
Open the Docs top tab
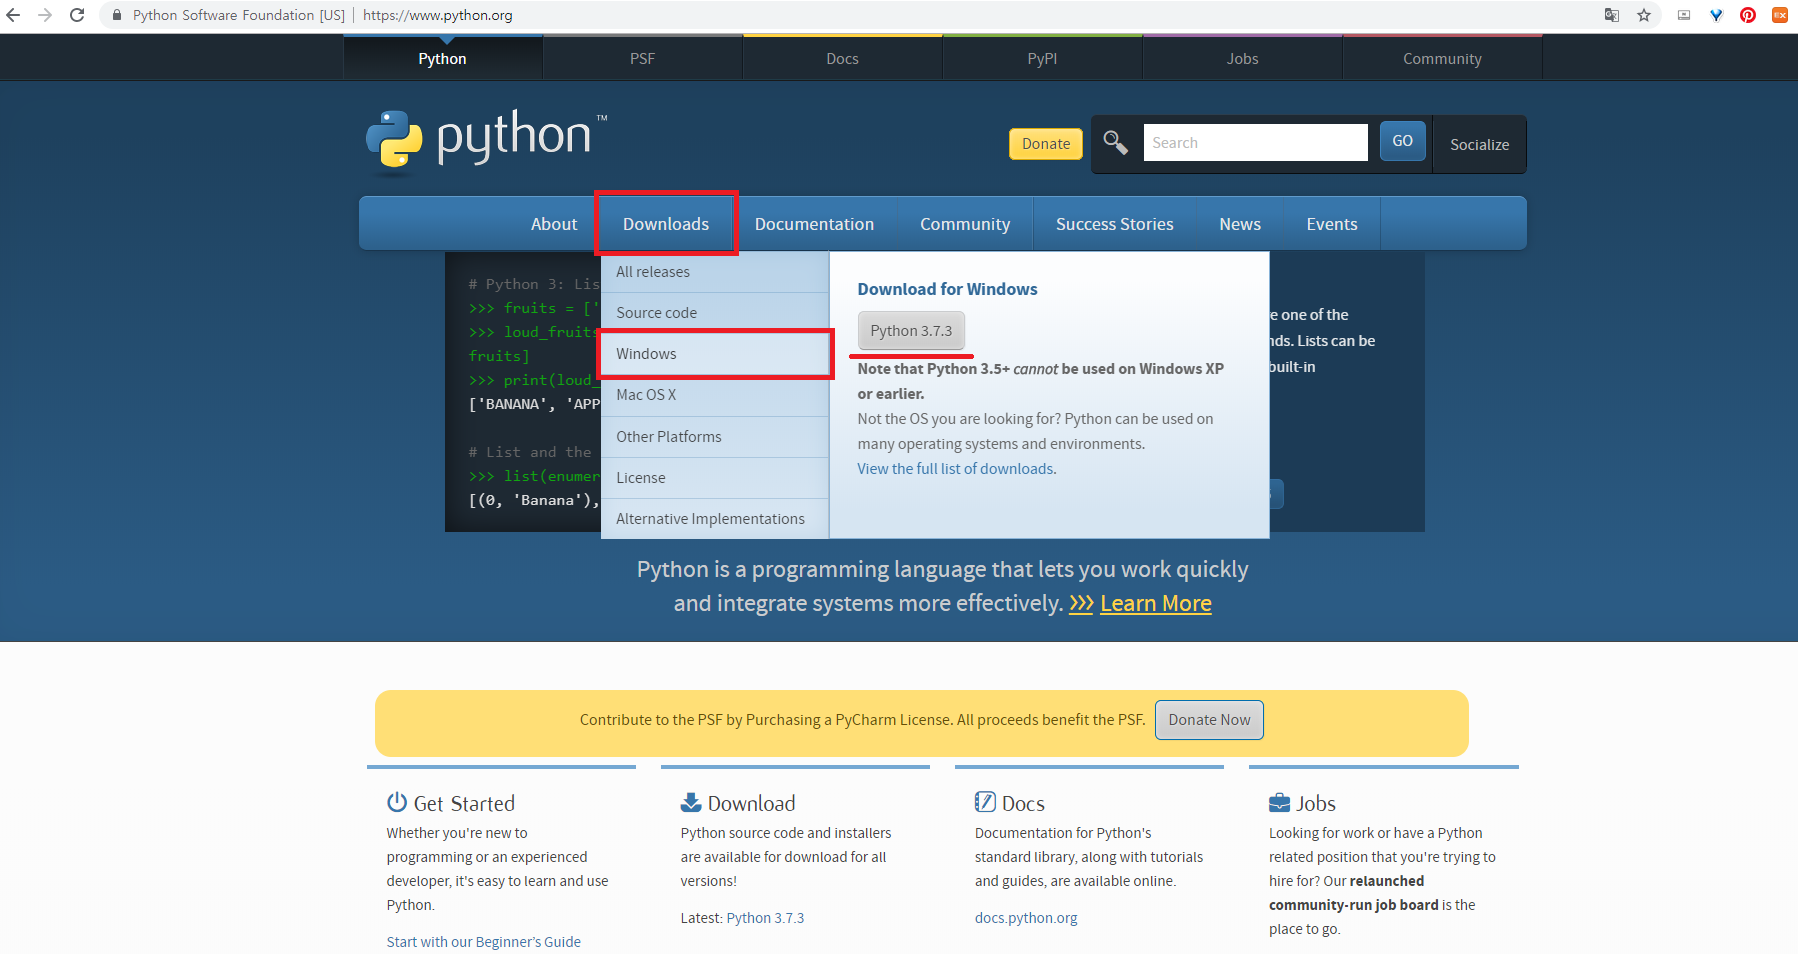843,58
